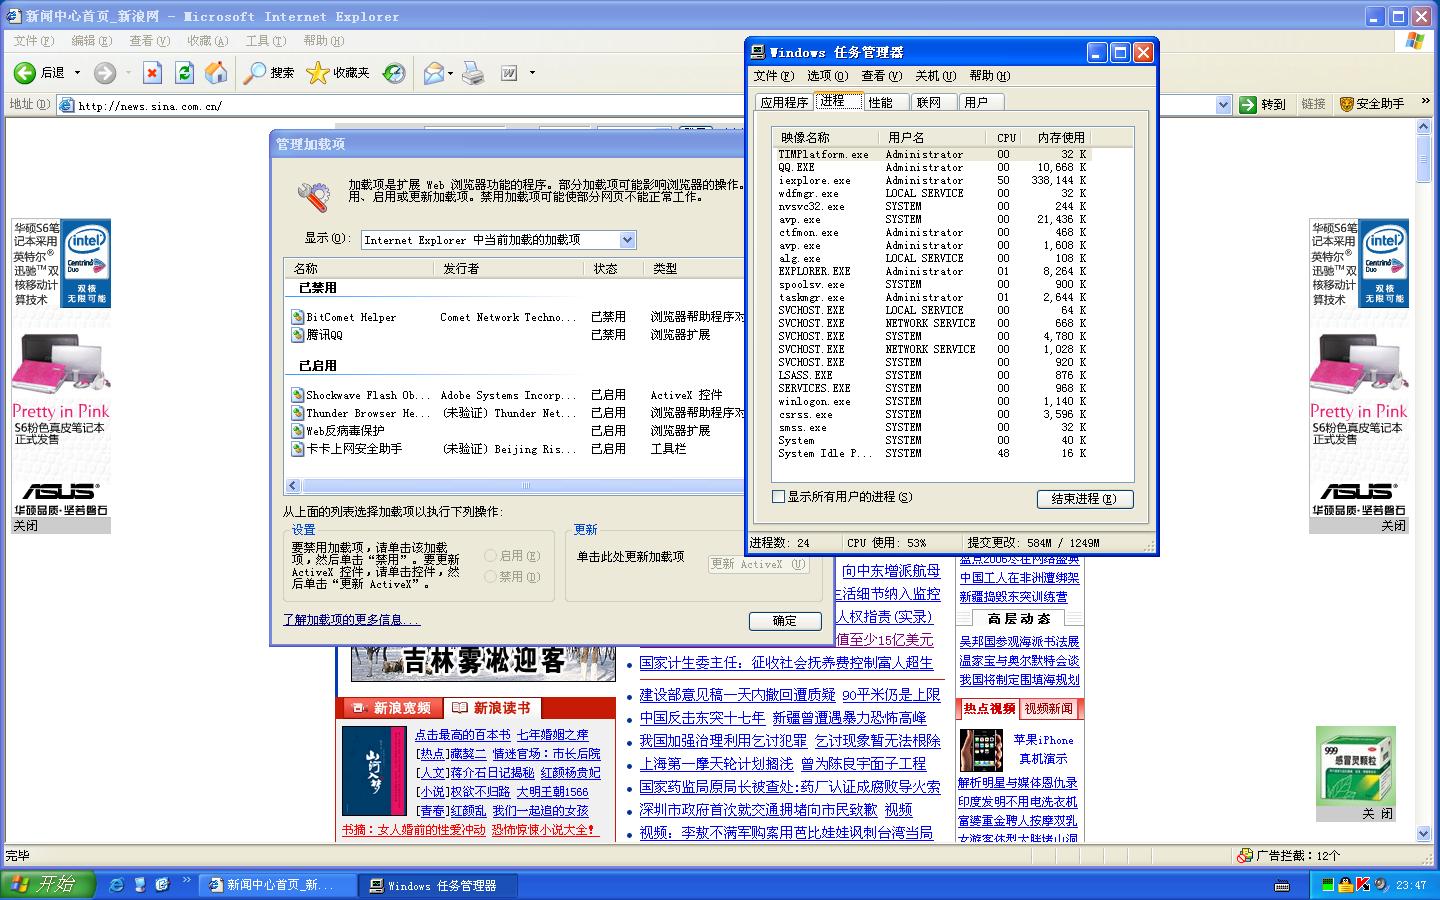Open the 收藏夹 favorites star
Viewport: 1440px width, 900px height.
click(x=317, y=73)
